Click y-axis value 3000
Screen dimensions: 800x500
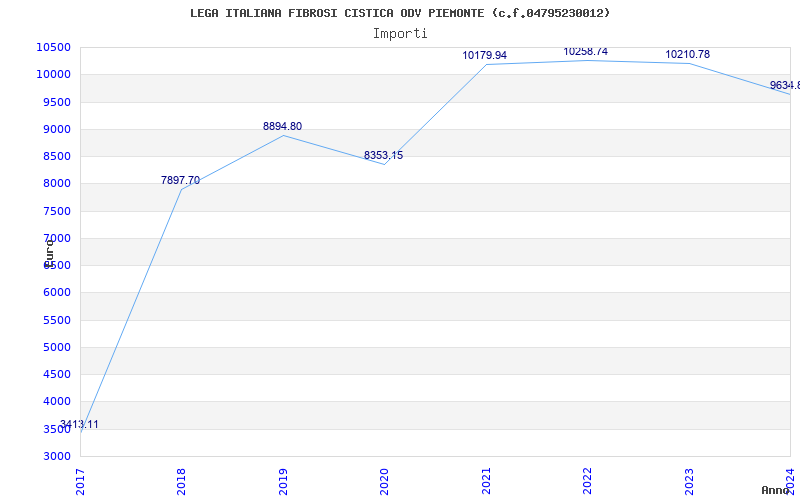pos(57,456)
